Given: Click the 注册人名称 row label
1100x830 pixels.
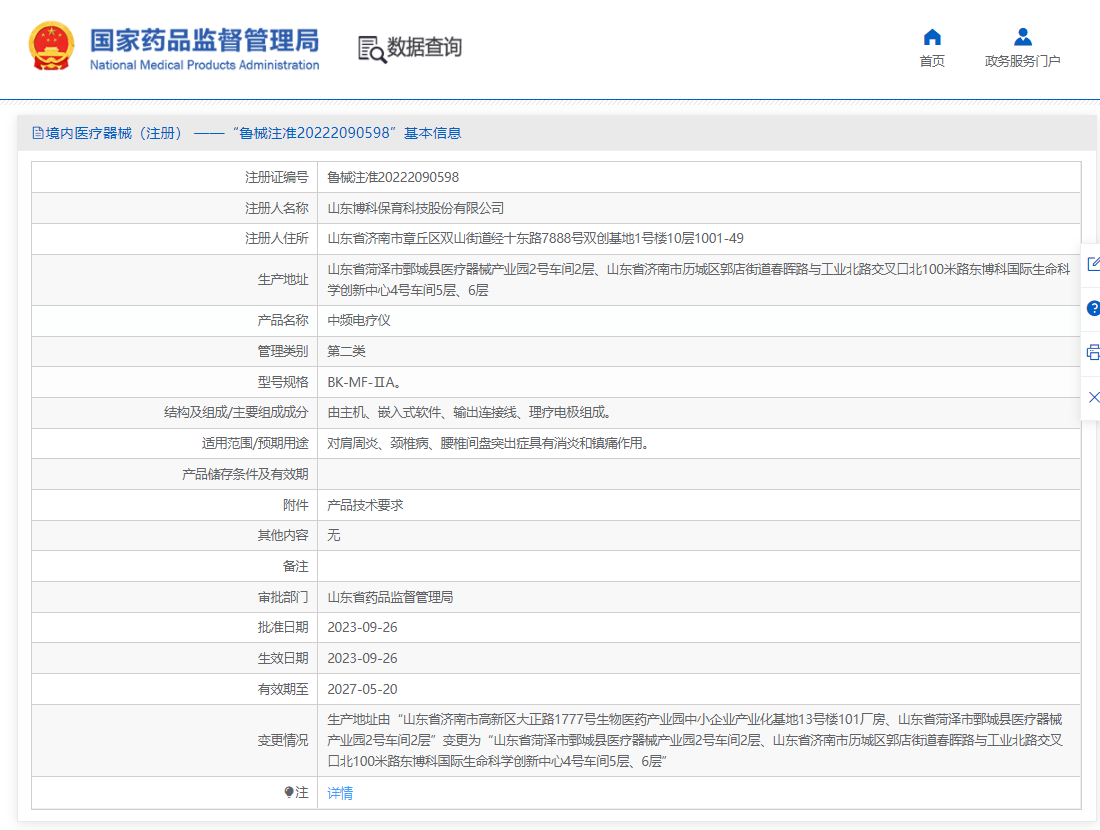Looking at the screenshot, I should click(x=276, y=208).
